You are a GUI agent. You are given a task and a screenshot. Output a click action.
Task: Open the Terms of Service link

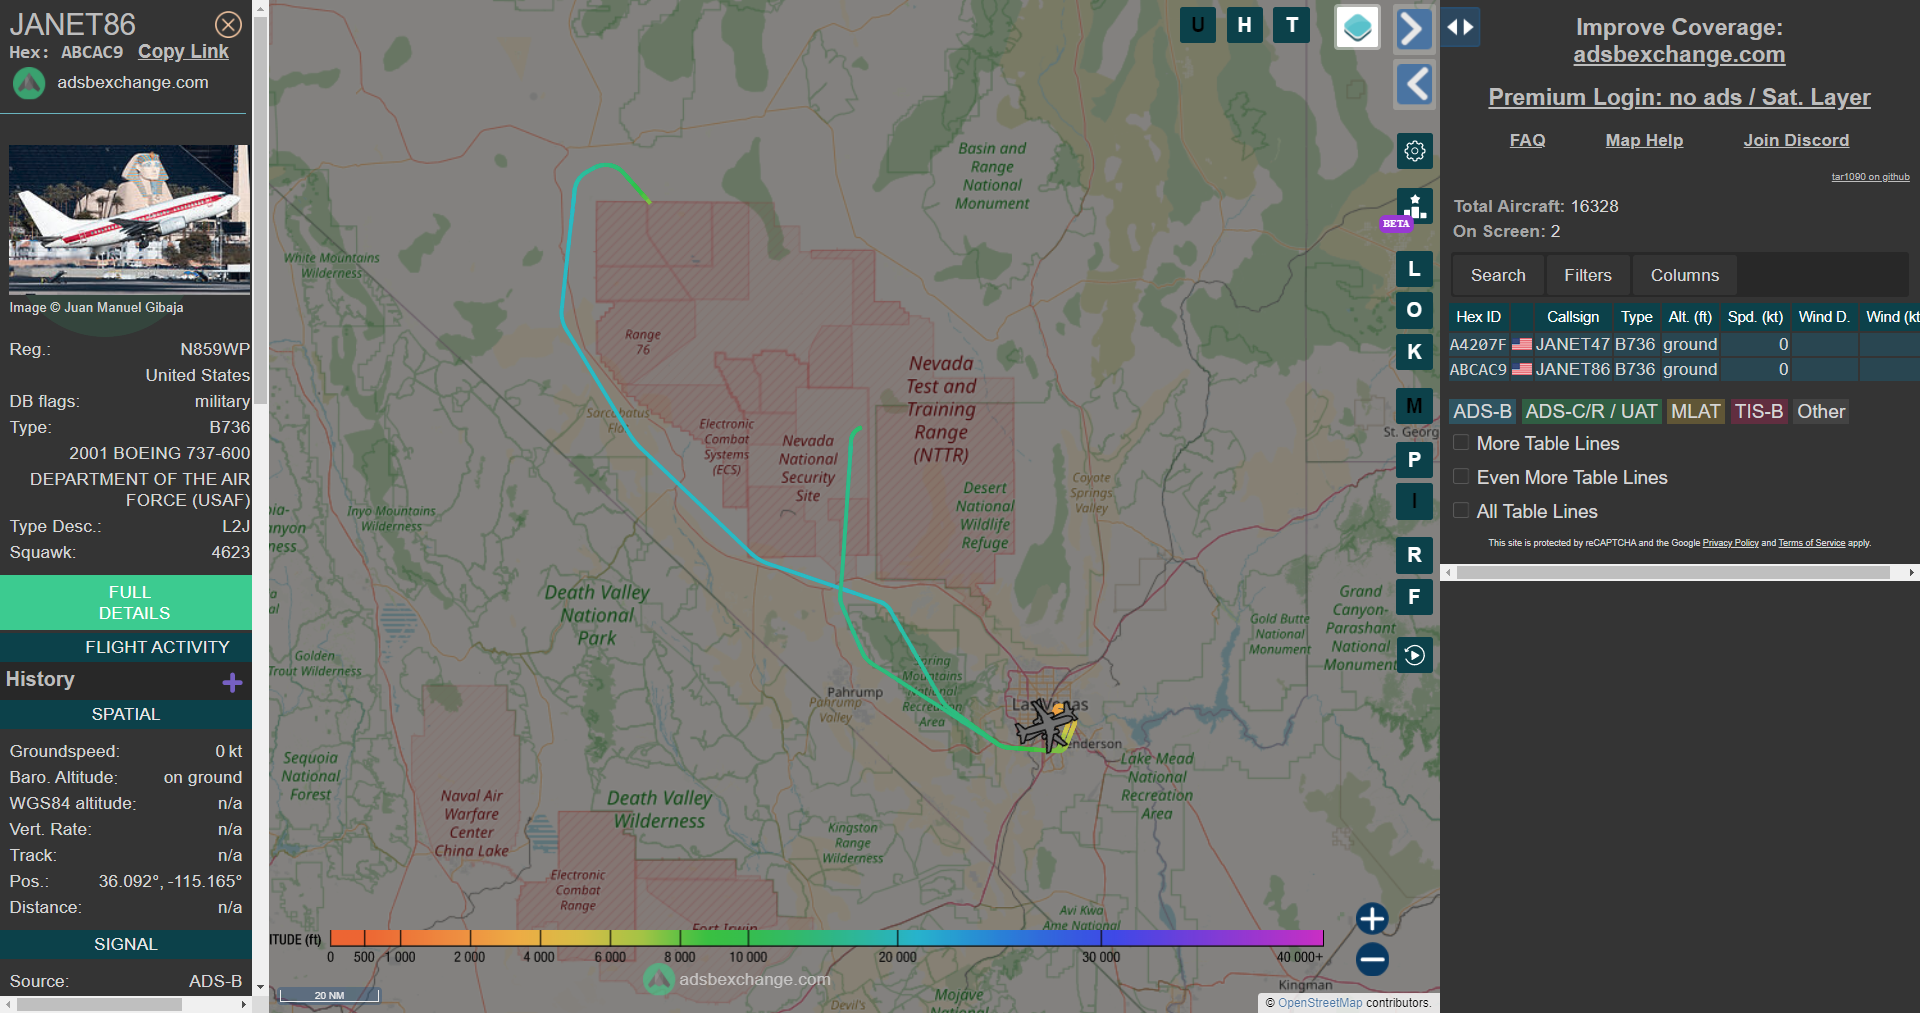pyautogui.click(x=1811, y=543)
